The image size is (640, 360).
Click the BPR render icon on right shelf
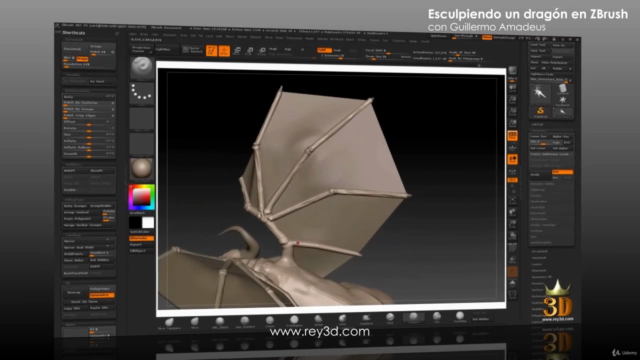point(513,70)
